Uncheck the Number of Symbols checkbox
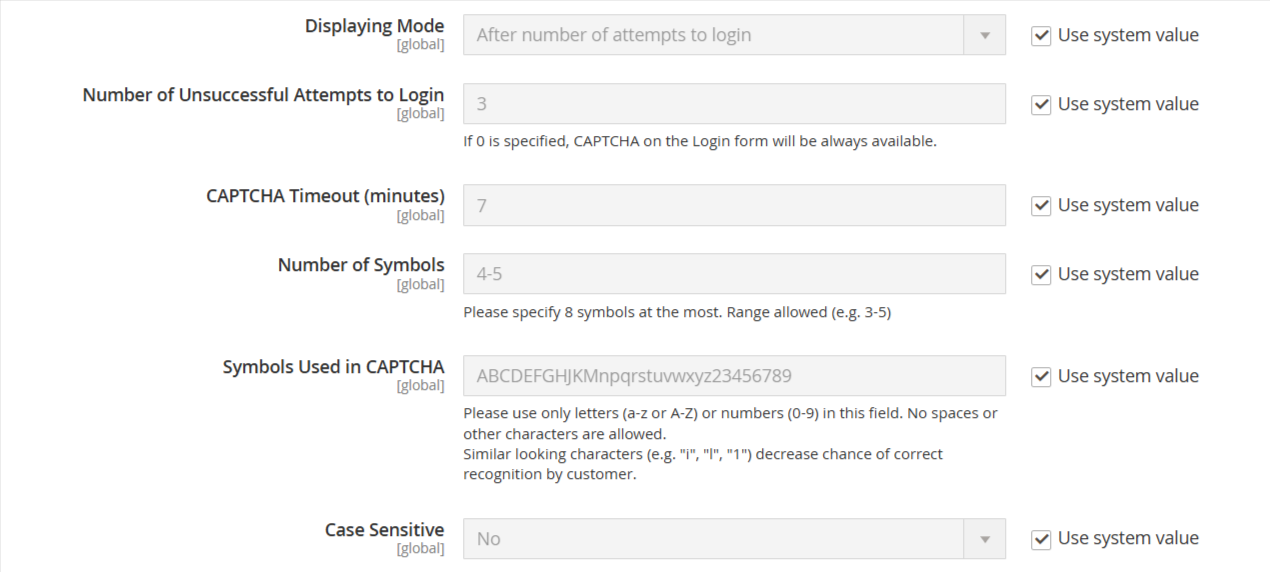The height and width of the screenshot is (572, 1270). click(1041, 275)
